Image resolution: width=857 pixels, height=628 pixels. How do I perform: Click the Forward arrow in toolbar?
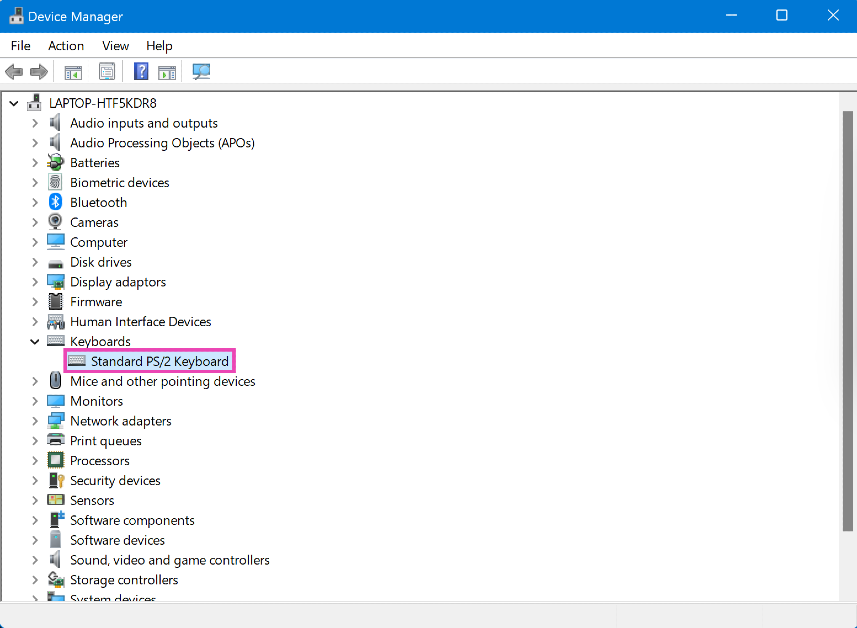coord(39,72)
